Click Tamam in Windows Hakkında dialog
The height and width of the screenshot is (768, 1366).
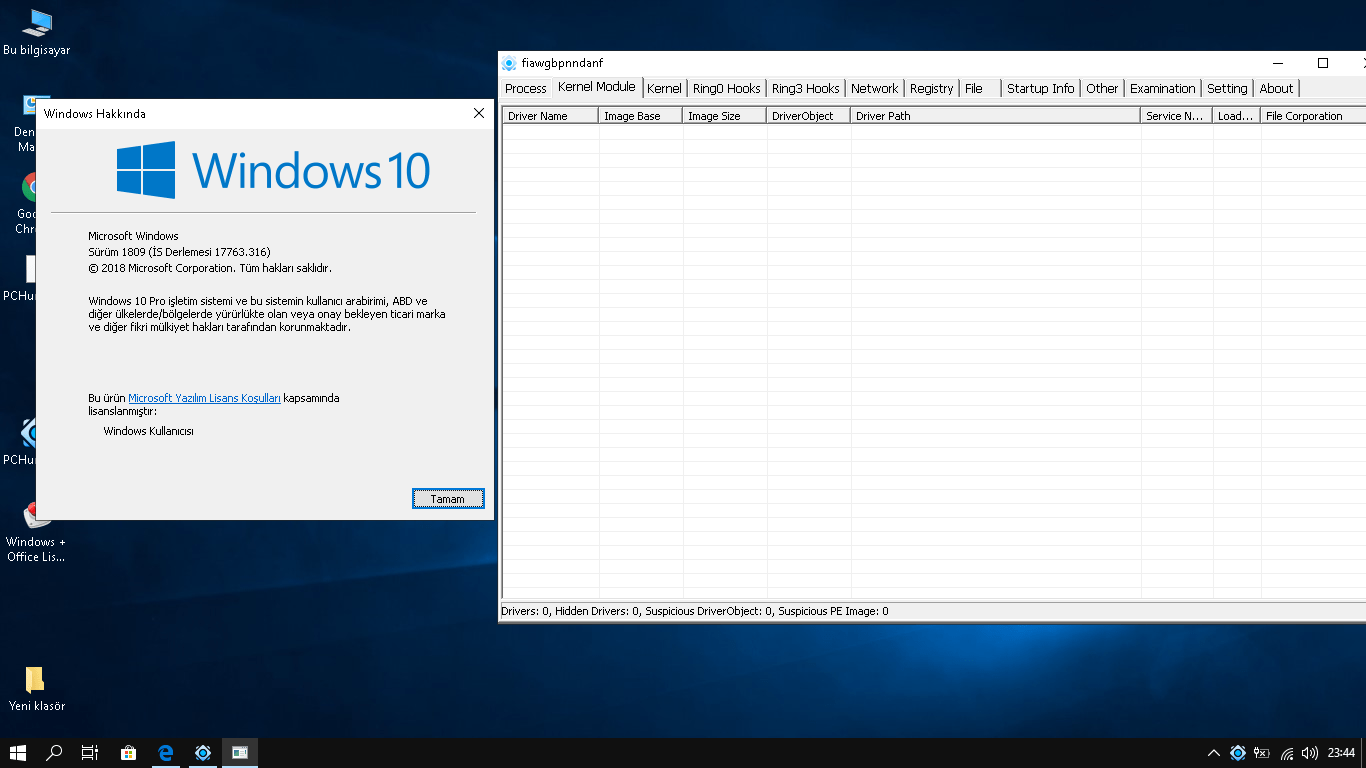point(448,498)
